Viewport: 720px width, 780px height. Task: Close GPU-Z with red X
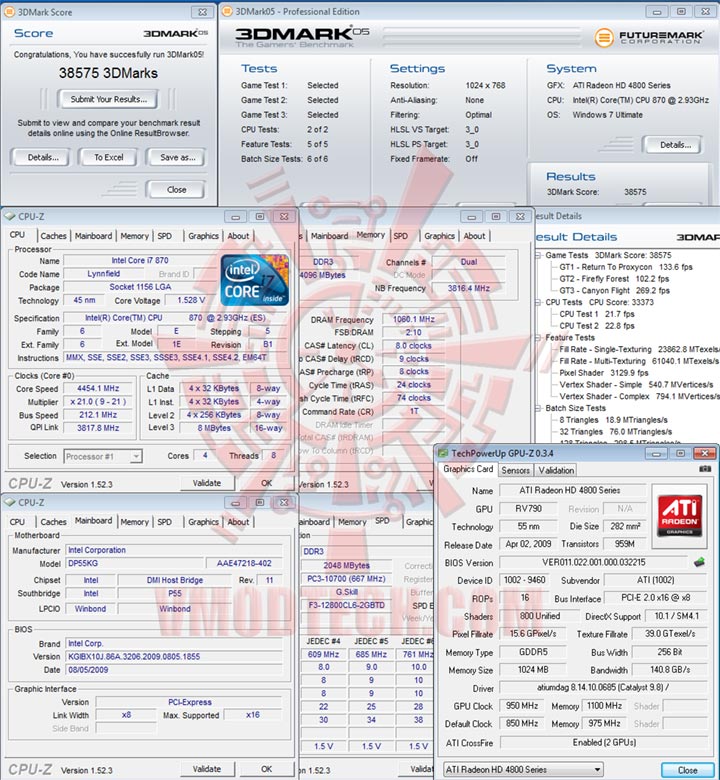coord(705,453)
